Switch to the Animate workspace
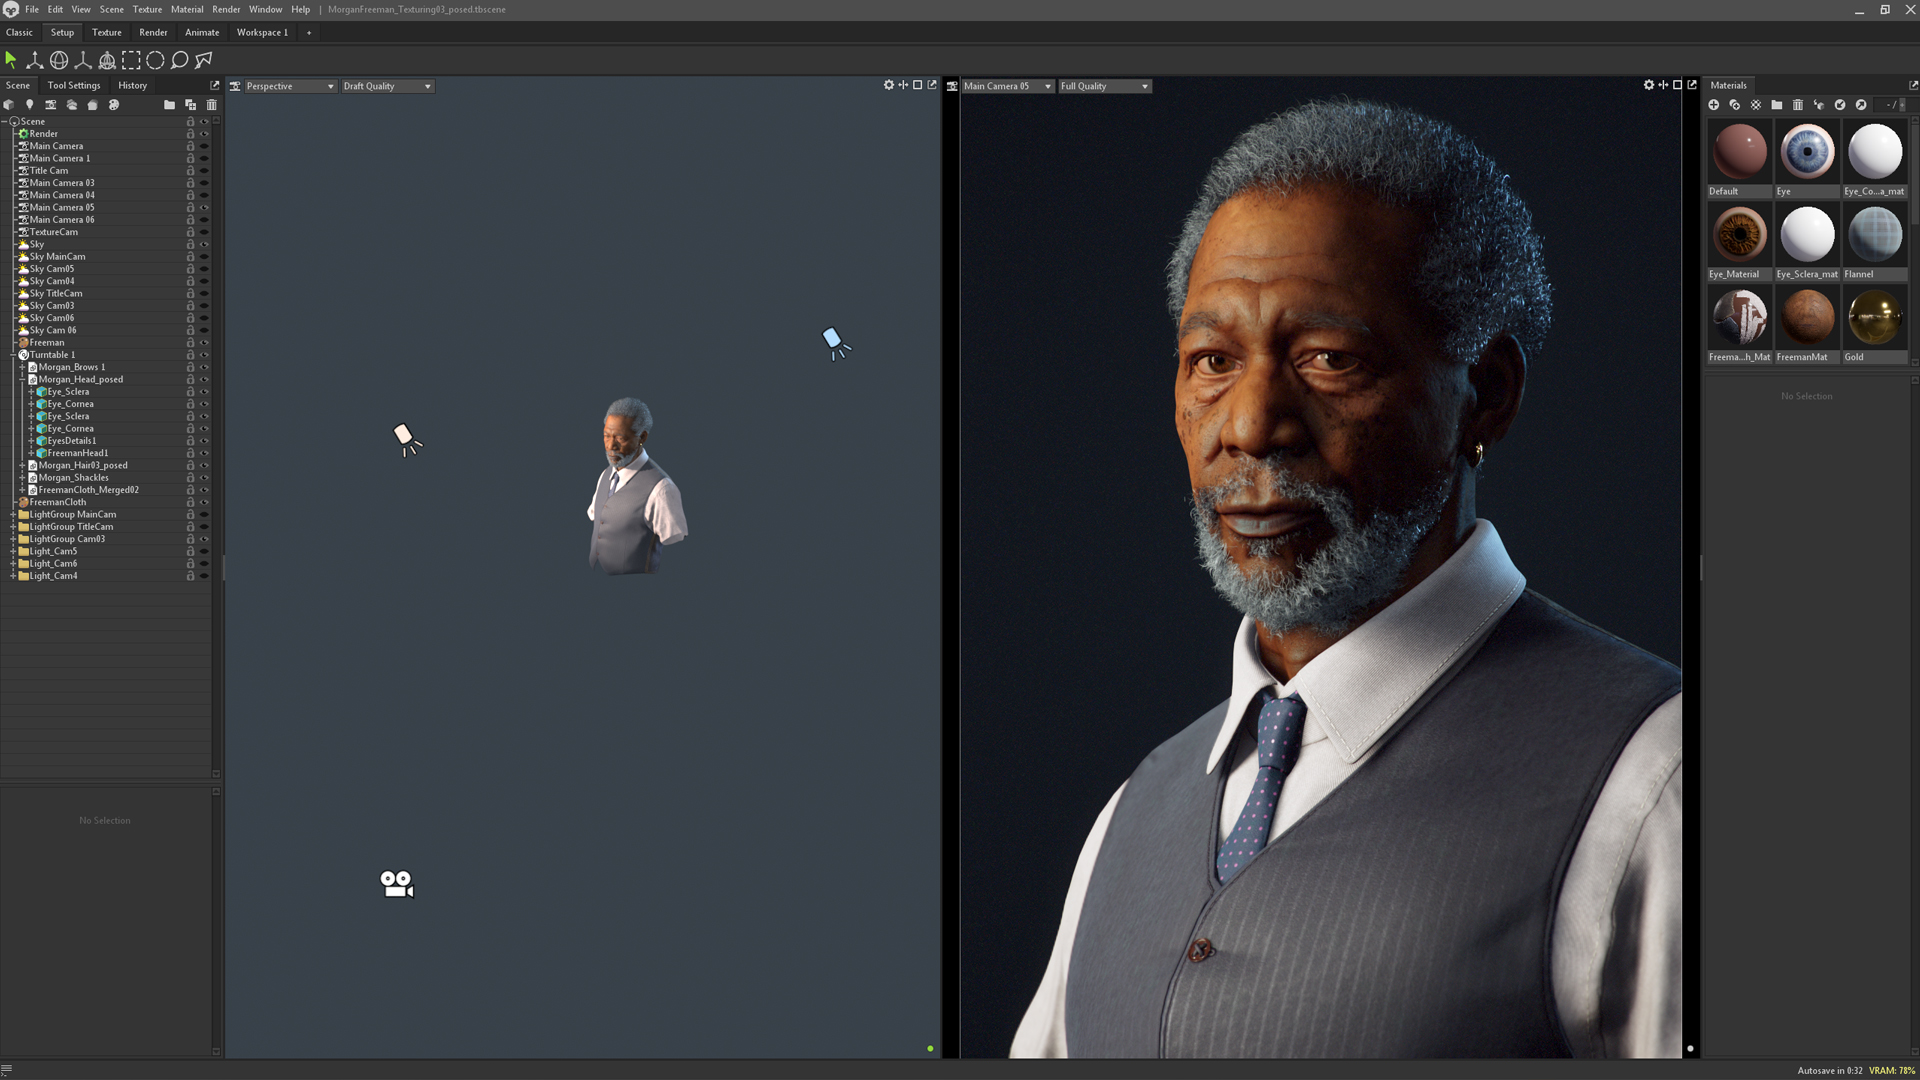The width and height of the screenshot is (1920, 1080). click(x=201, y=32)
